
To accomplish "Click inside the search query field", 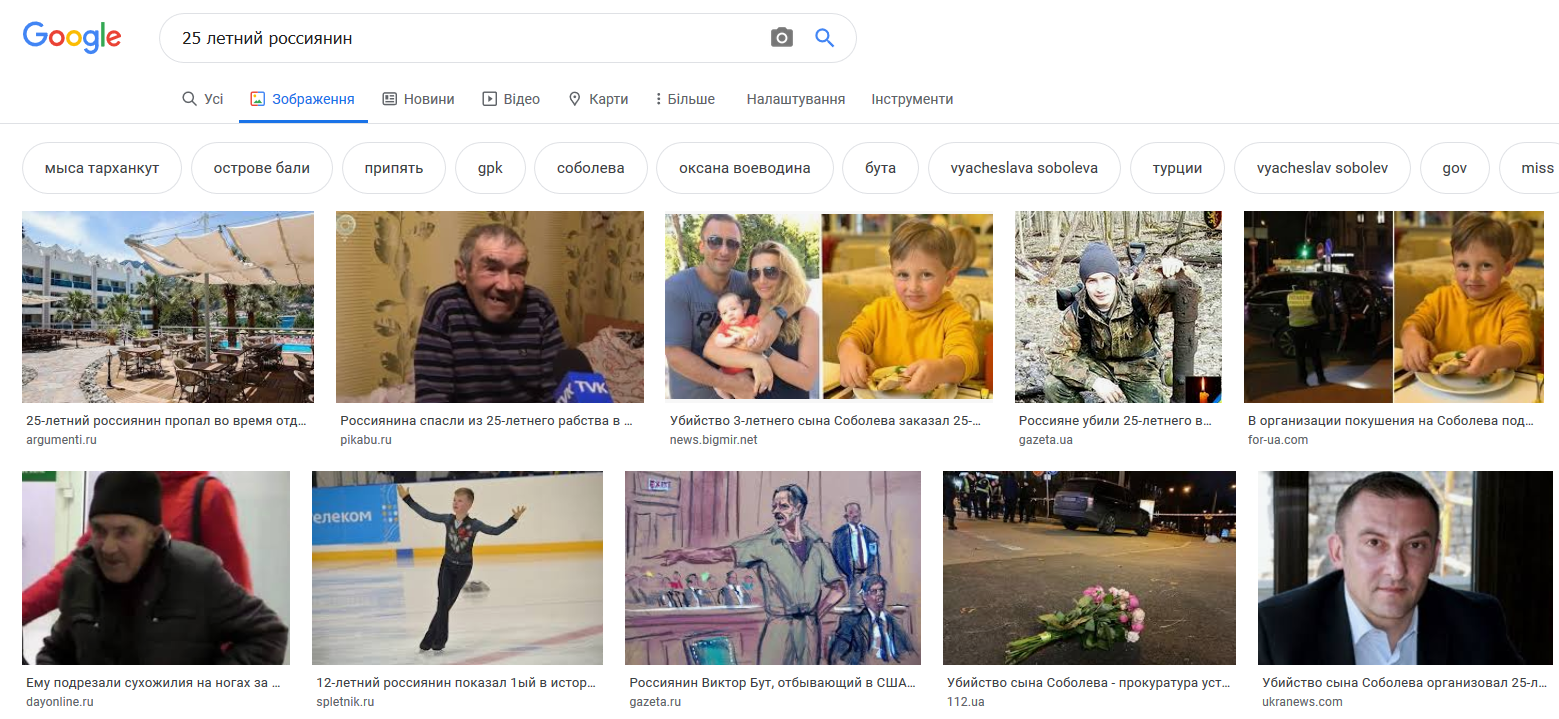I will 460,38.
